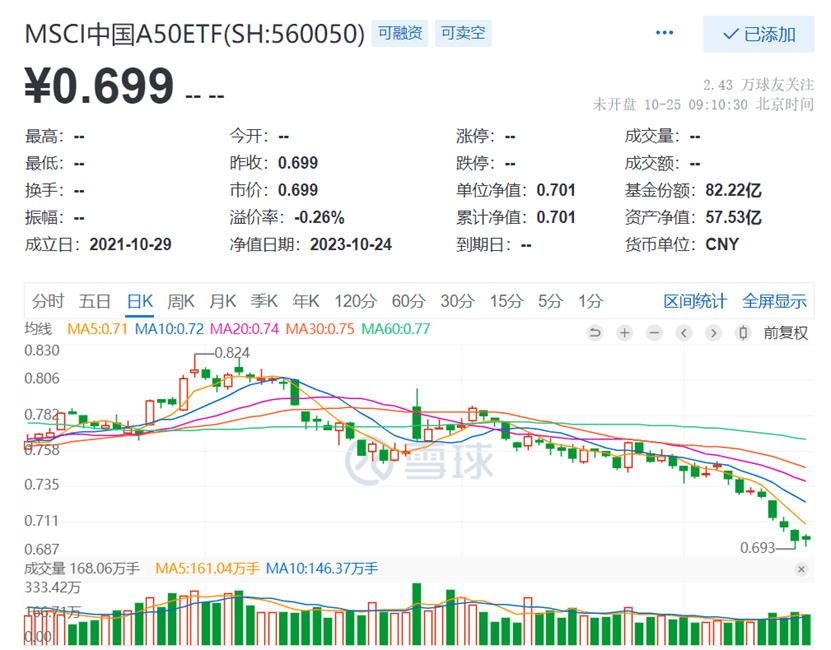Zoom in the chart with plus icon

click(624, 333)
